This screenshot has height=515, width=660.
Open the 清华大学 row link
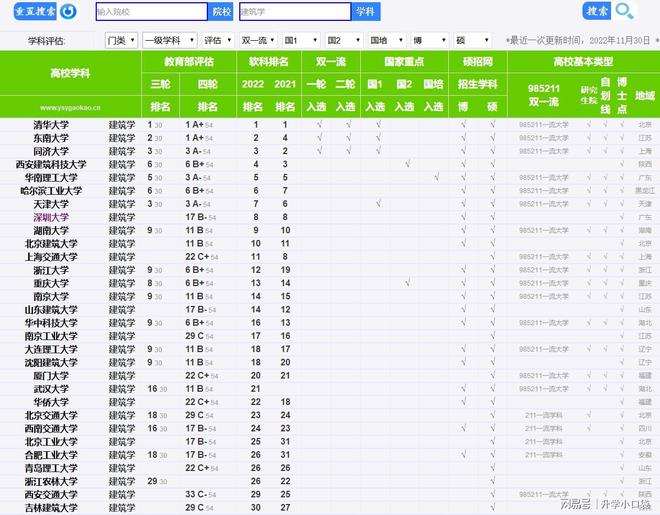click(x=51, y=125)
